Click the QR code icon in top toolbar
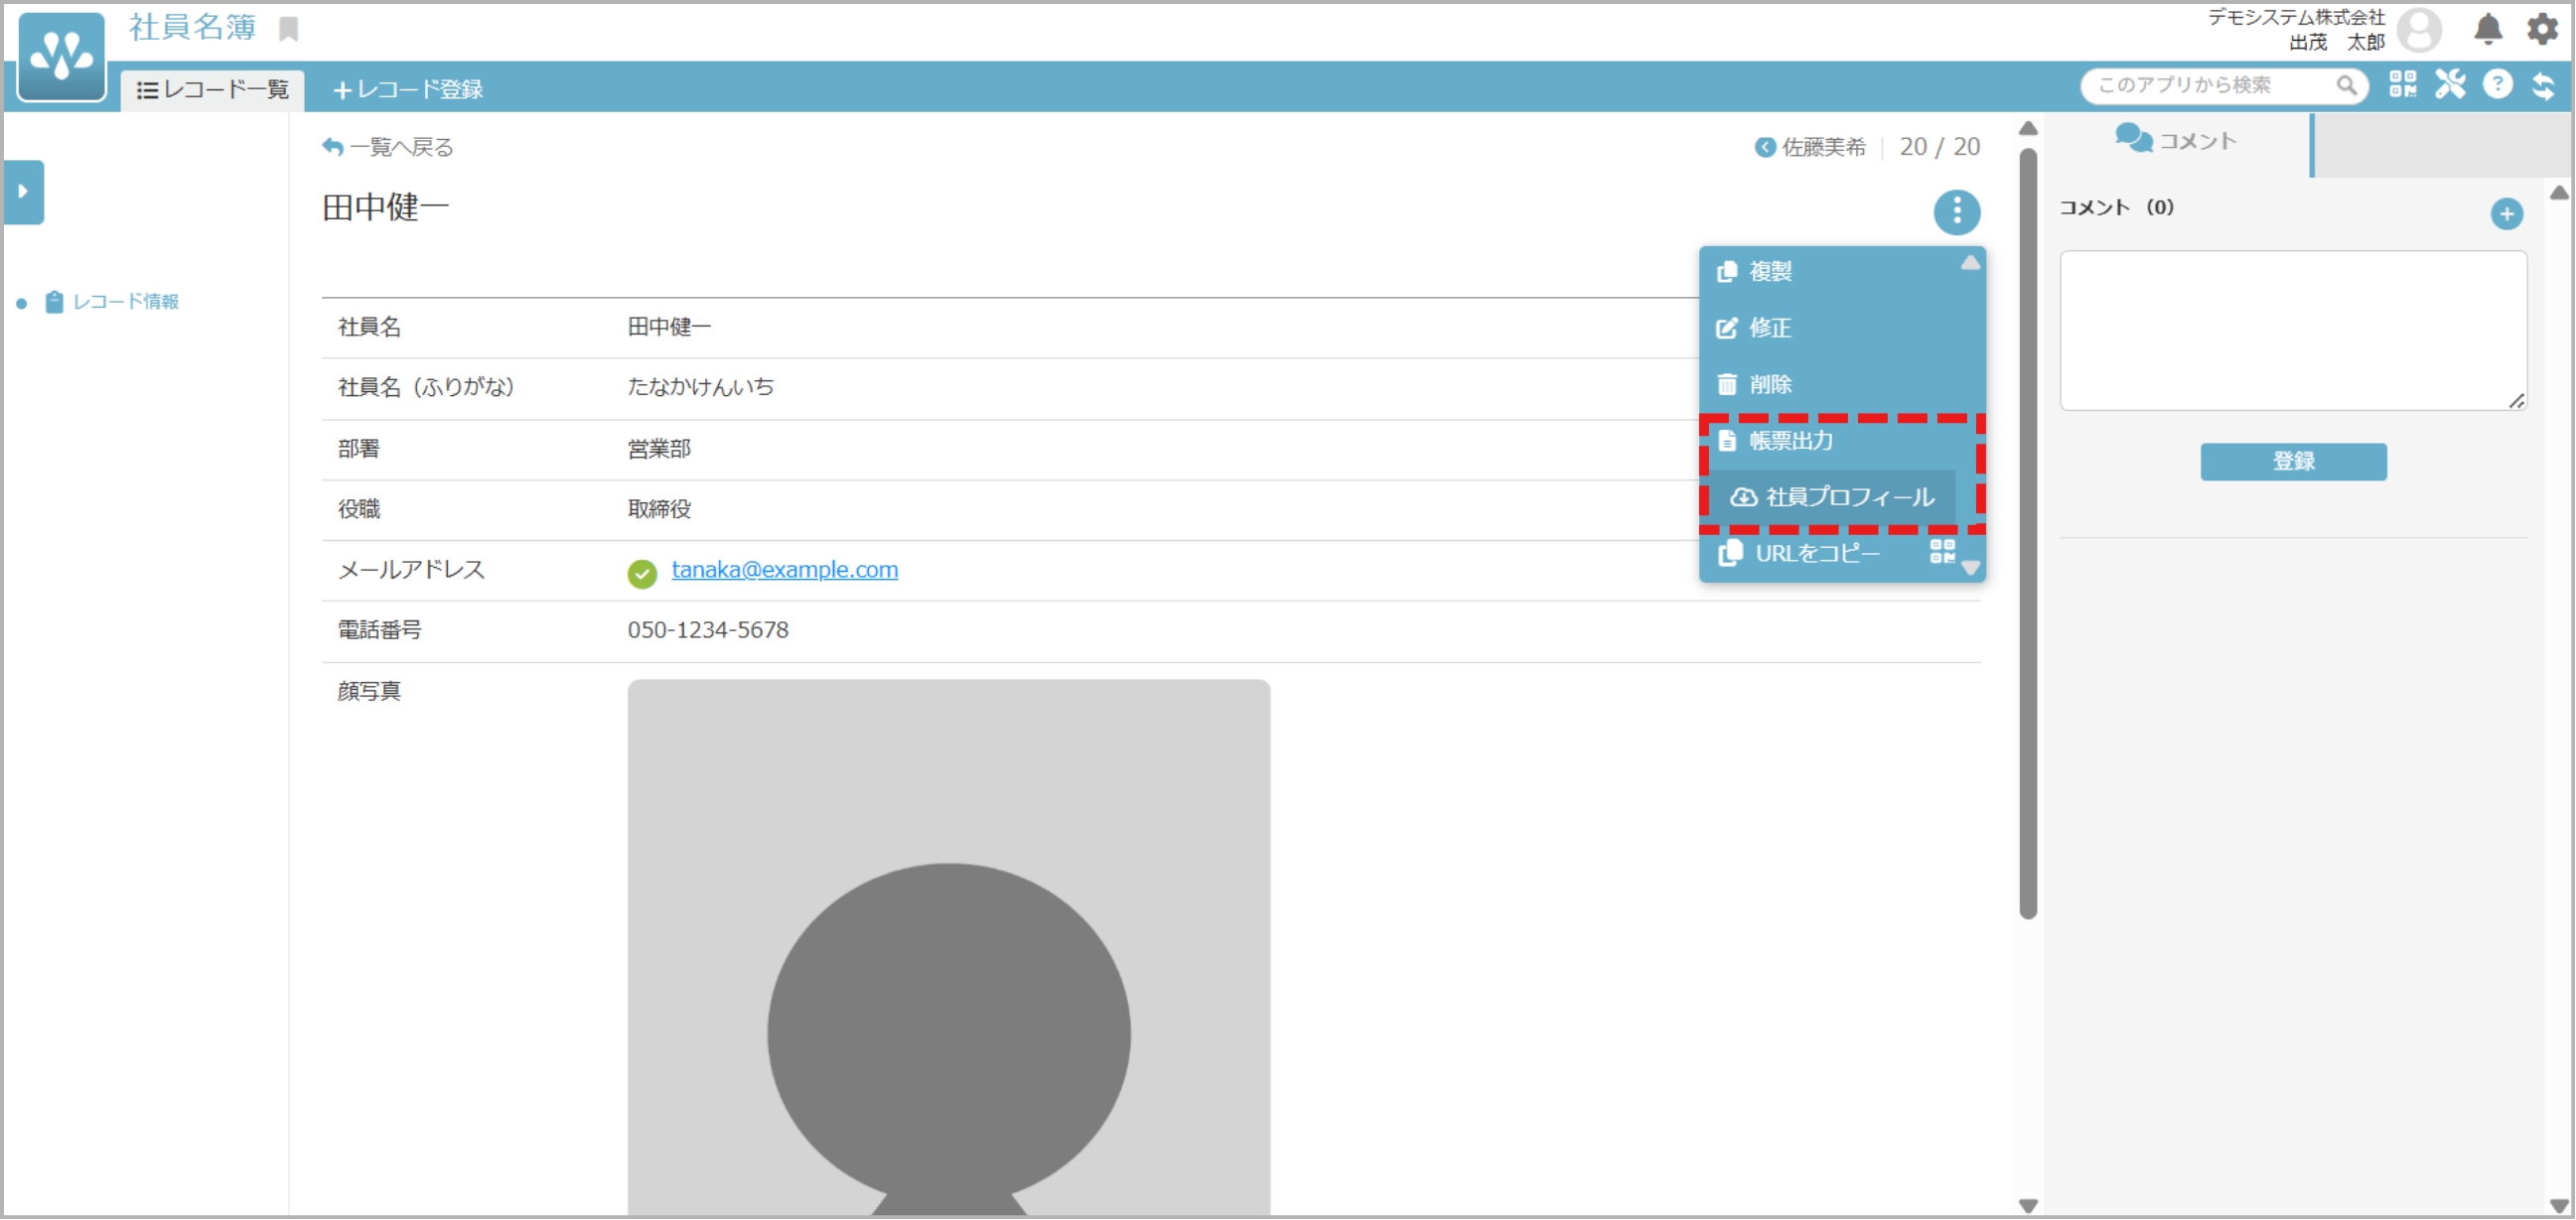 2402,85
